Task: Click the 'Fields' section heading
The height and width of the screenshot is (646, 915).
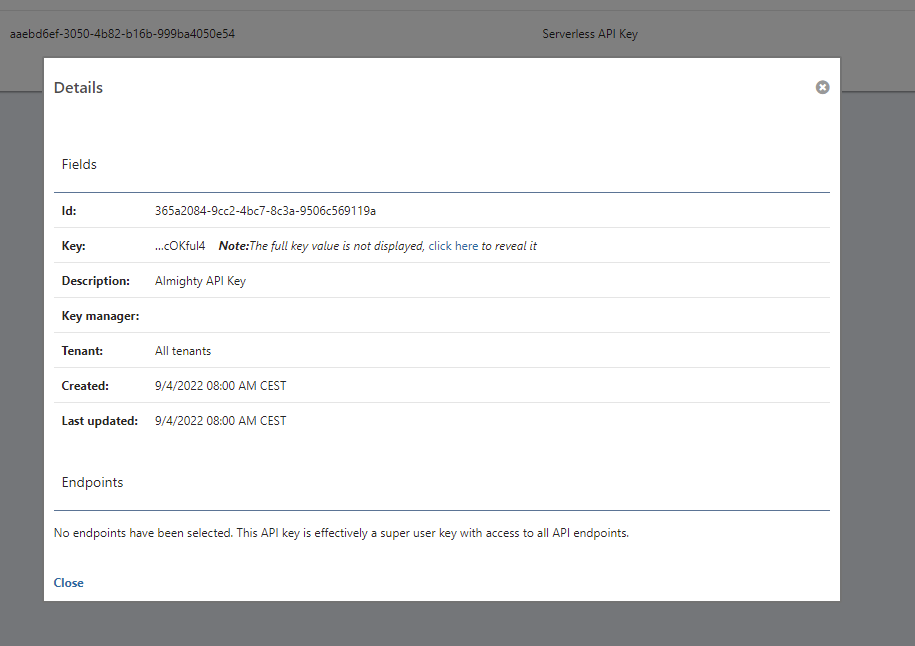Action: point(79,165)
